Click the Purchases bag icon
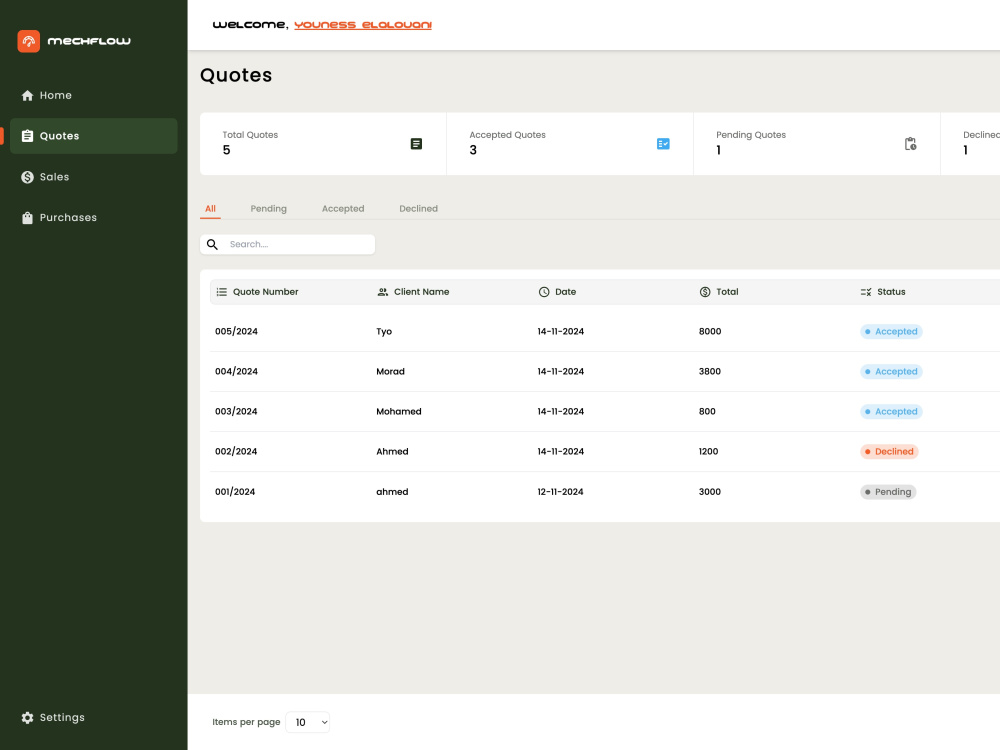 pyautogui.click(x=27, y=217)
